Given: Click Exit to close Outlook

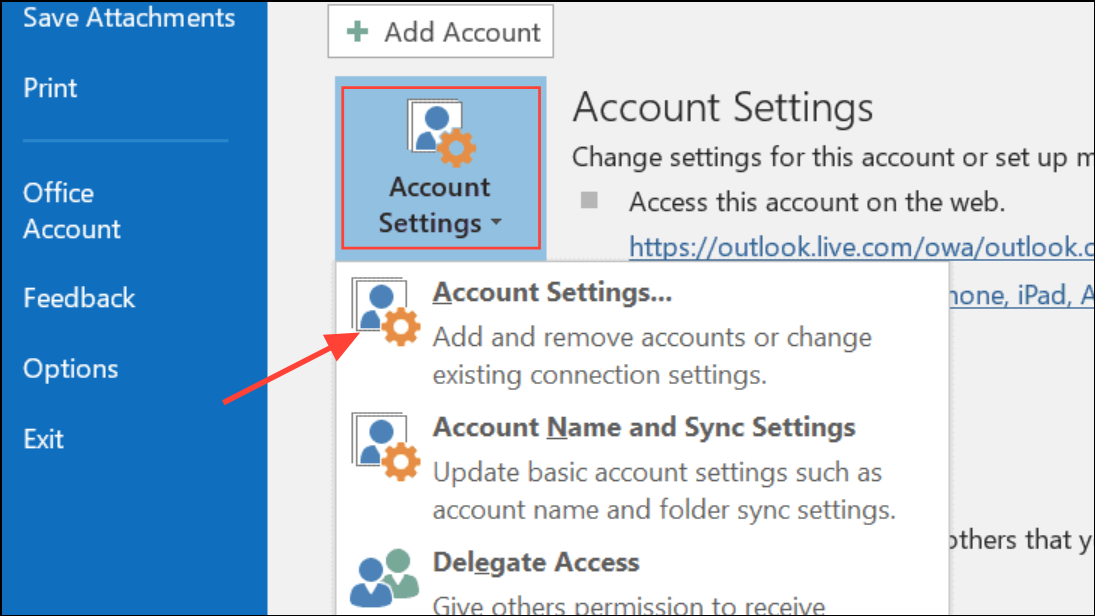Looking at the screenshot, I should (44, 439).
